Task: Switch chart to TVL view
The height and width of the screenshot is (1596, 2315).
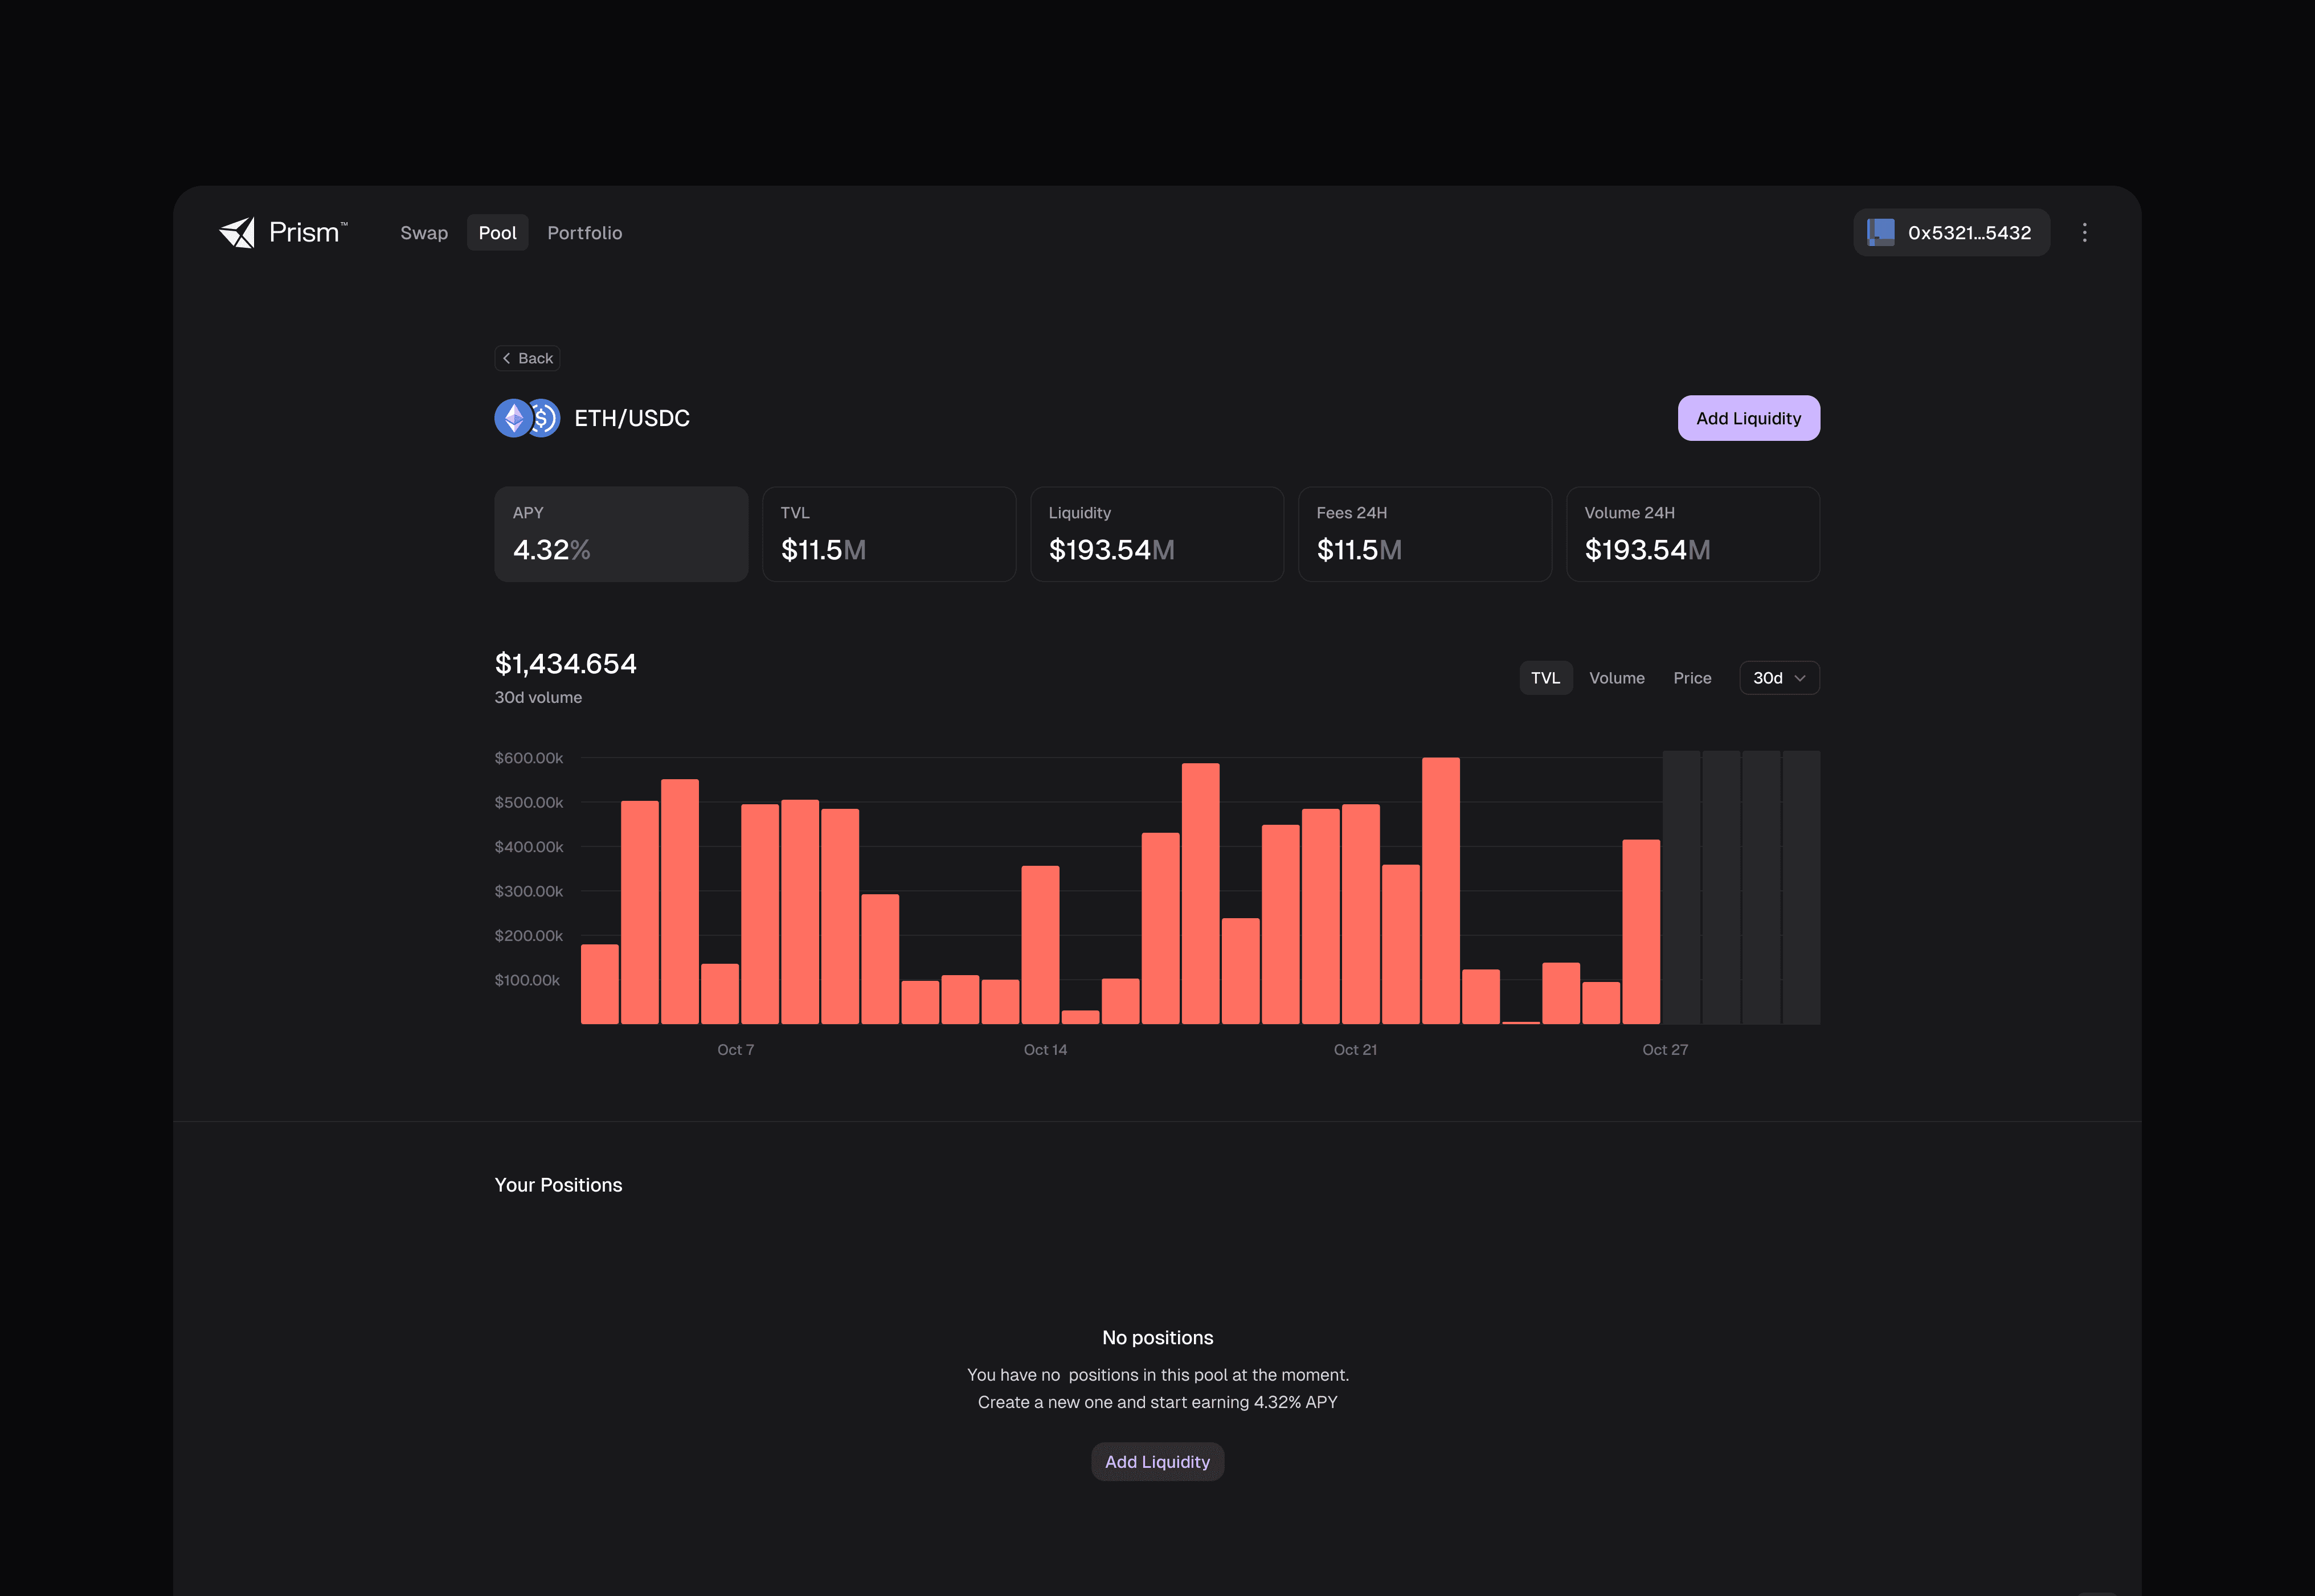Action: pyautogui.click(x=1545, y=678)
